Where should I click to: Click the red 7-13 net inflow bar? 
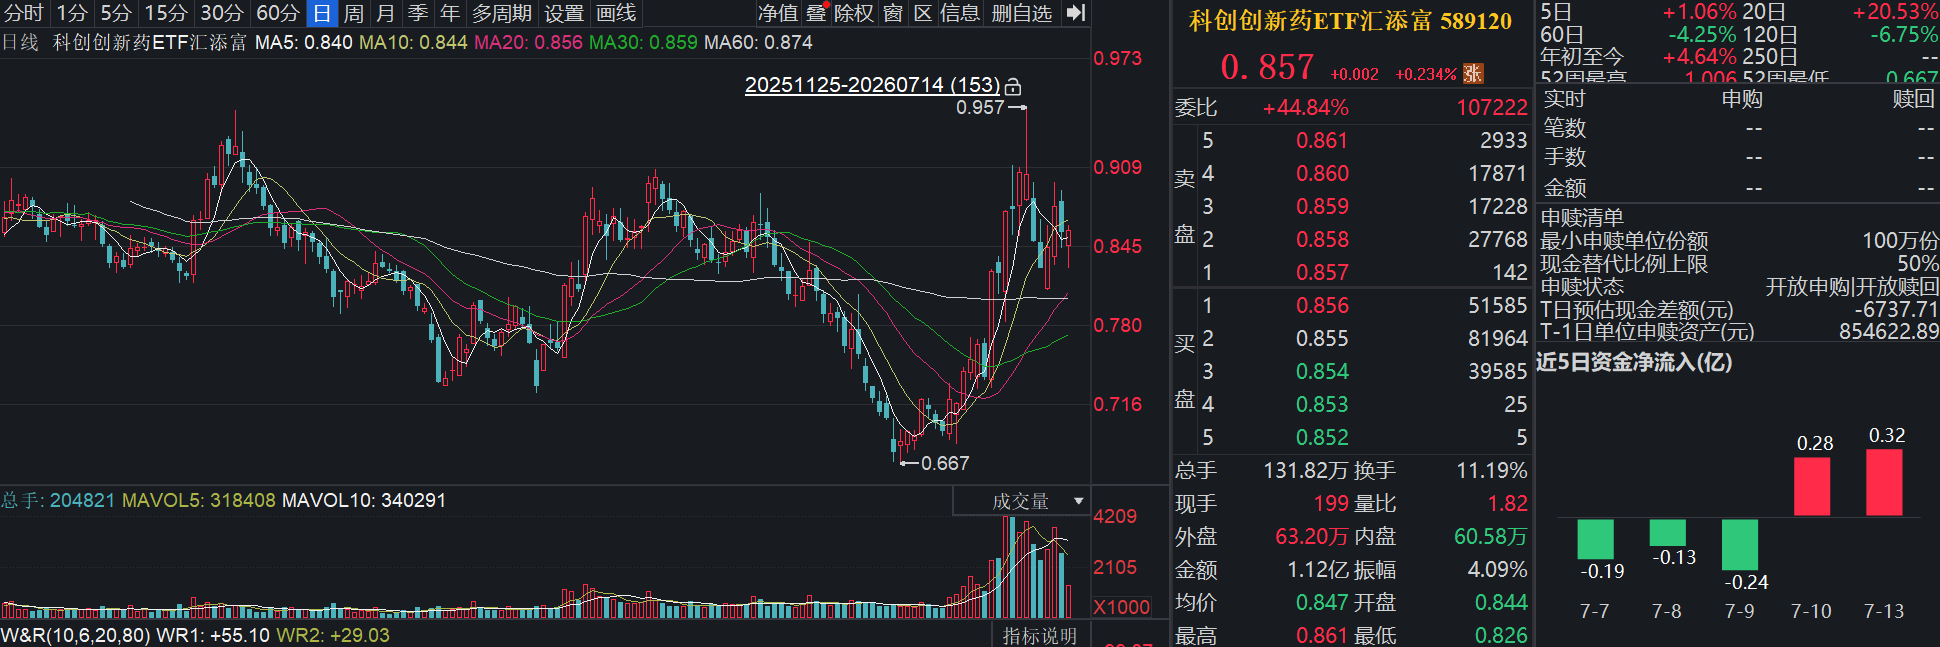click(1884, 482)
